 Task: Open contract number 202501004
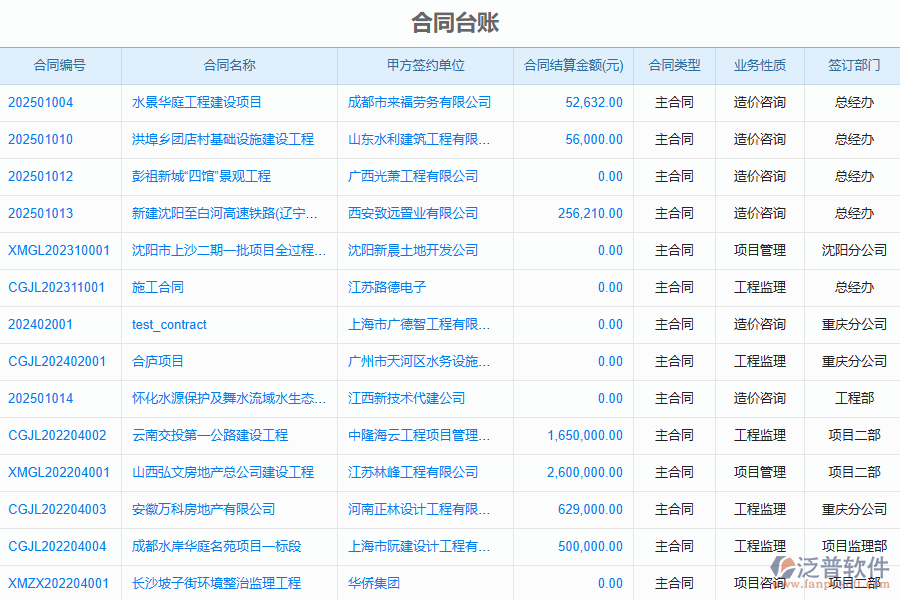coord(40,103)
